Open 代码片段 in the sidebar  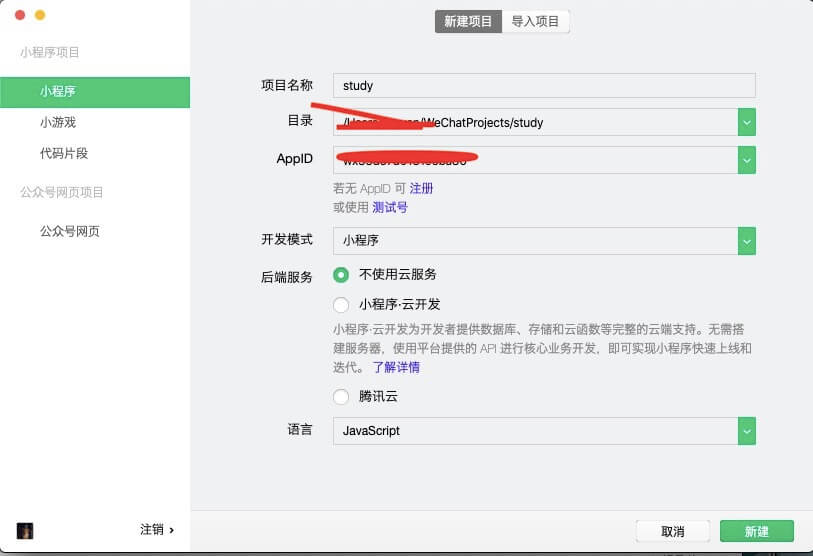(x=64, y=154)
